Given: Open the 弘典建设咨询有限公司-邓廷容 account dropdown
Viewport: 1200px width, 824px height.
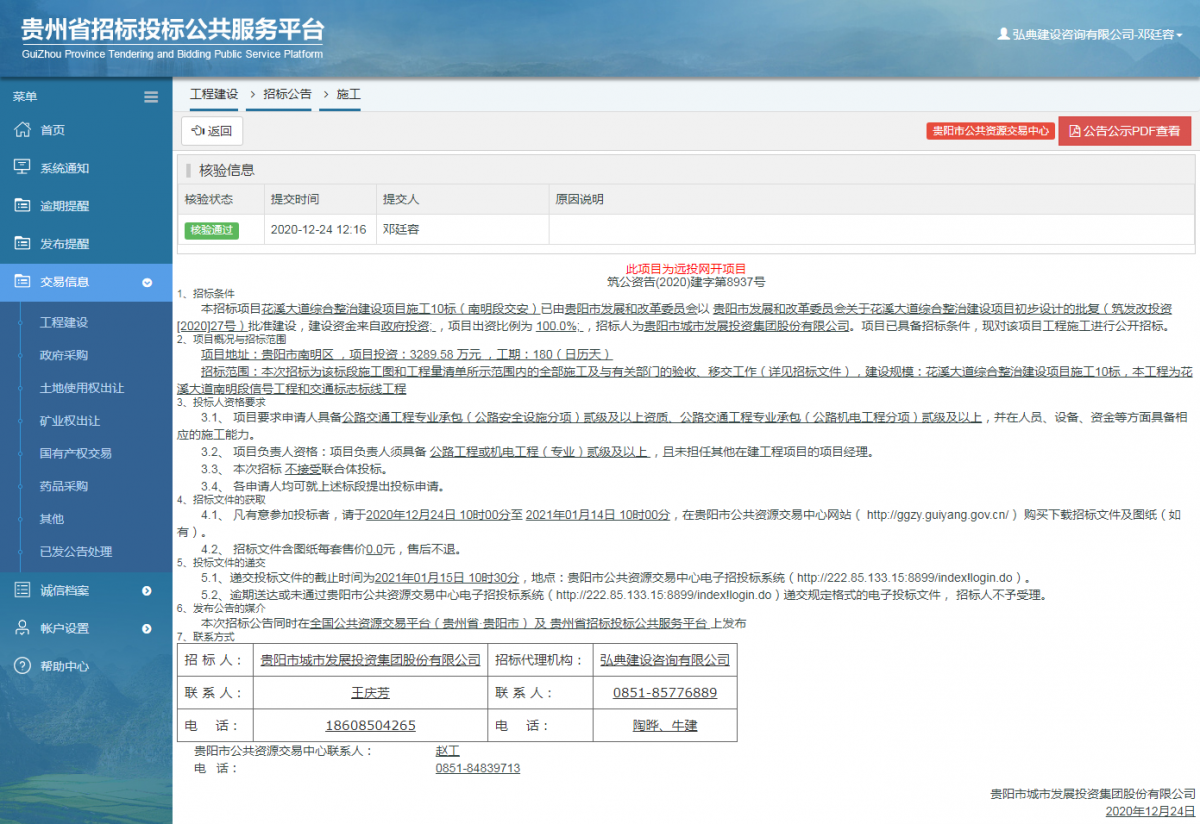Looking at the screenshot, I should click(x=1092, y=33).
